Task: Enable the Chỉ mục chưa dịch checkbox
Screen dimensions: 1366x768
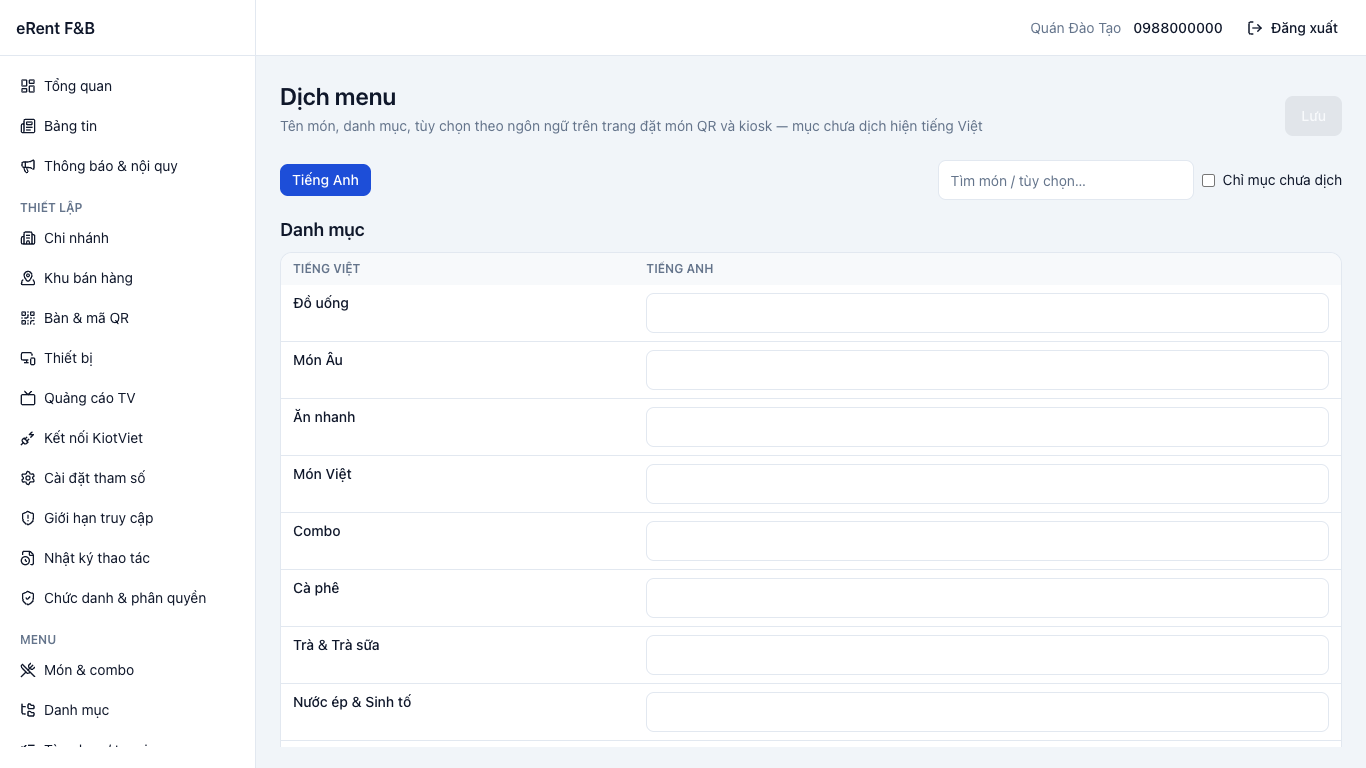Action: click(x=1208, y=181)
